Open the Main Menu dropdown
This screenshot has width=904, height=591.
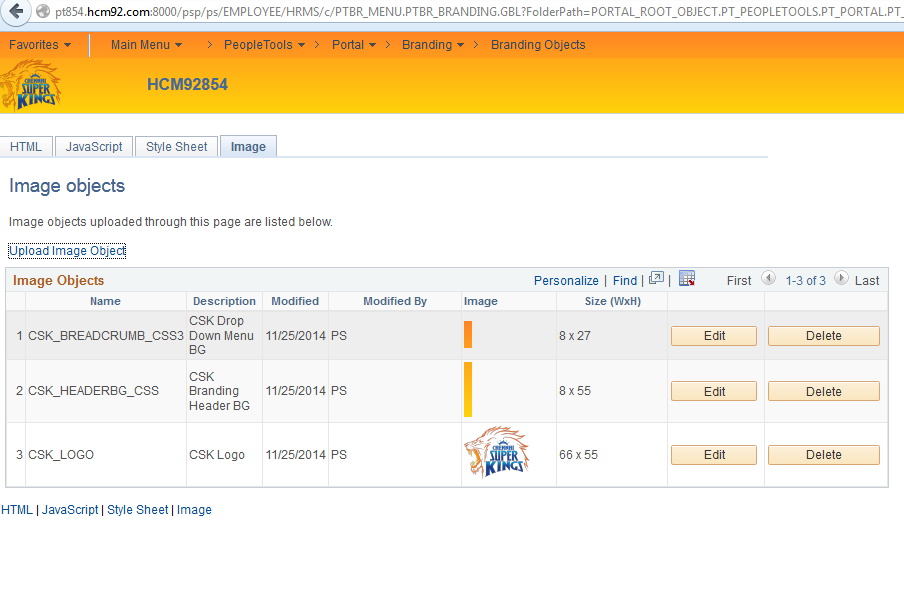pyautogui.click(x=146, y=45)
